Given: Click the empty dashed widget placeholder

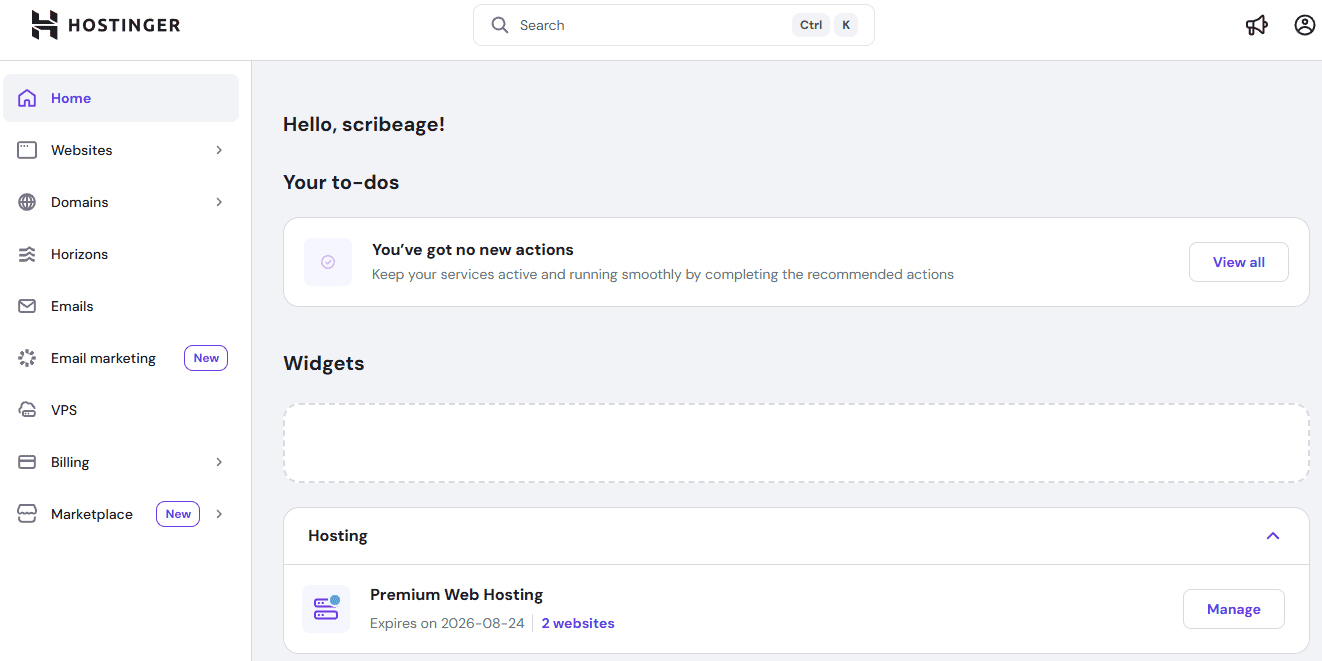Looking at the screenshot, I should [796, 443].
